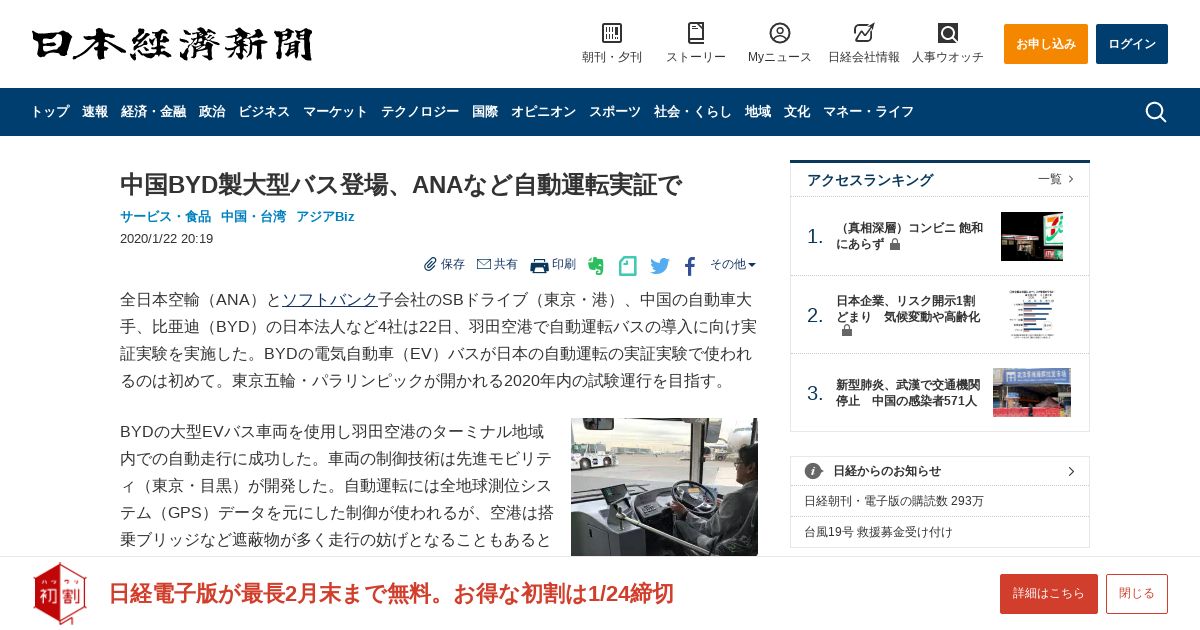The width and height of the screenshot is (1200, 630).
Task: Select マーケット navigation item
Action: 335,112
